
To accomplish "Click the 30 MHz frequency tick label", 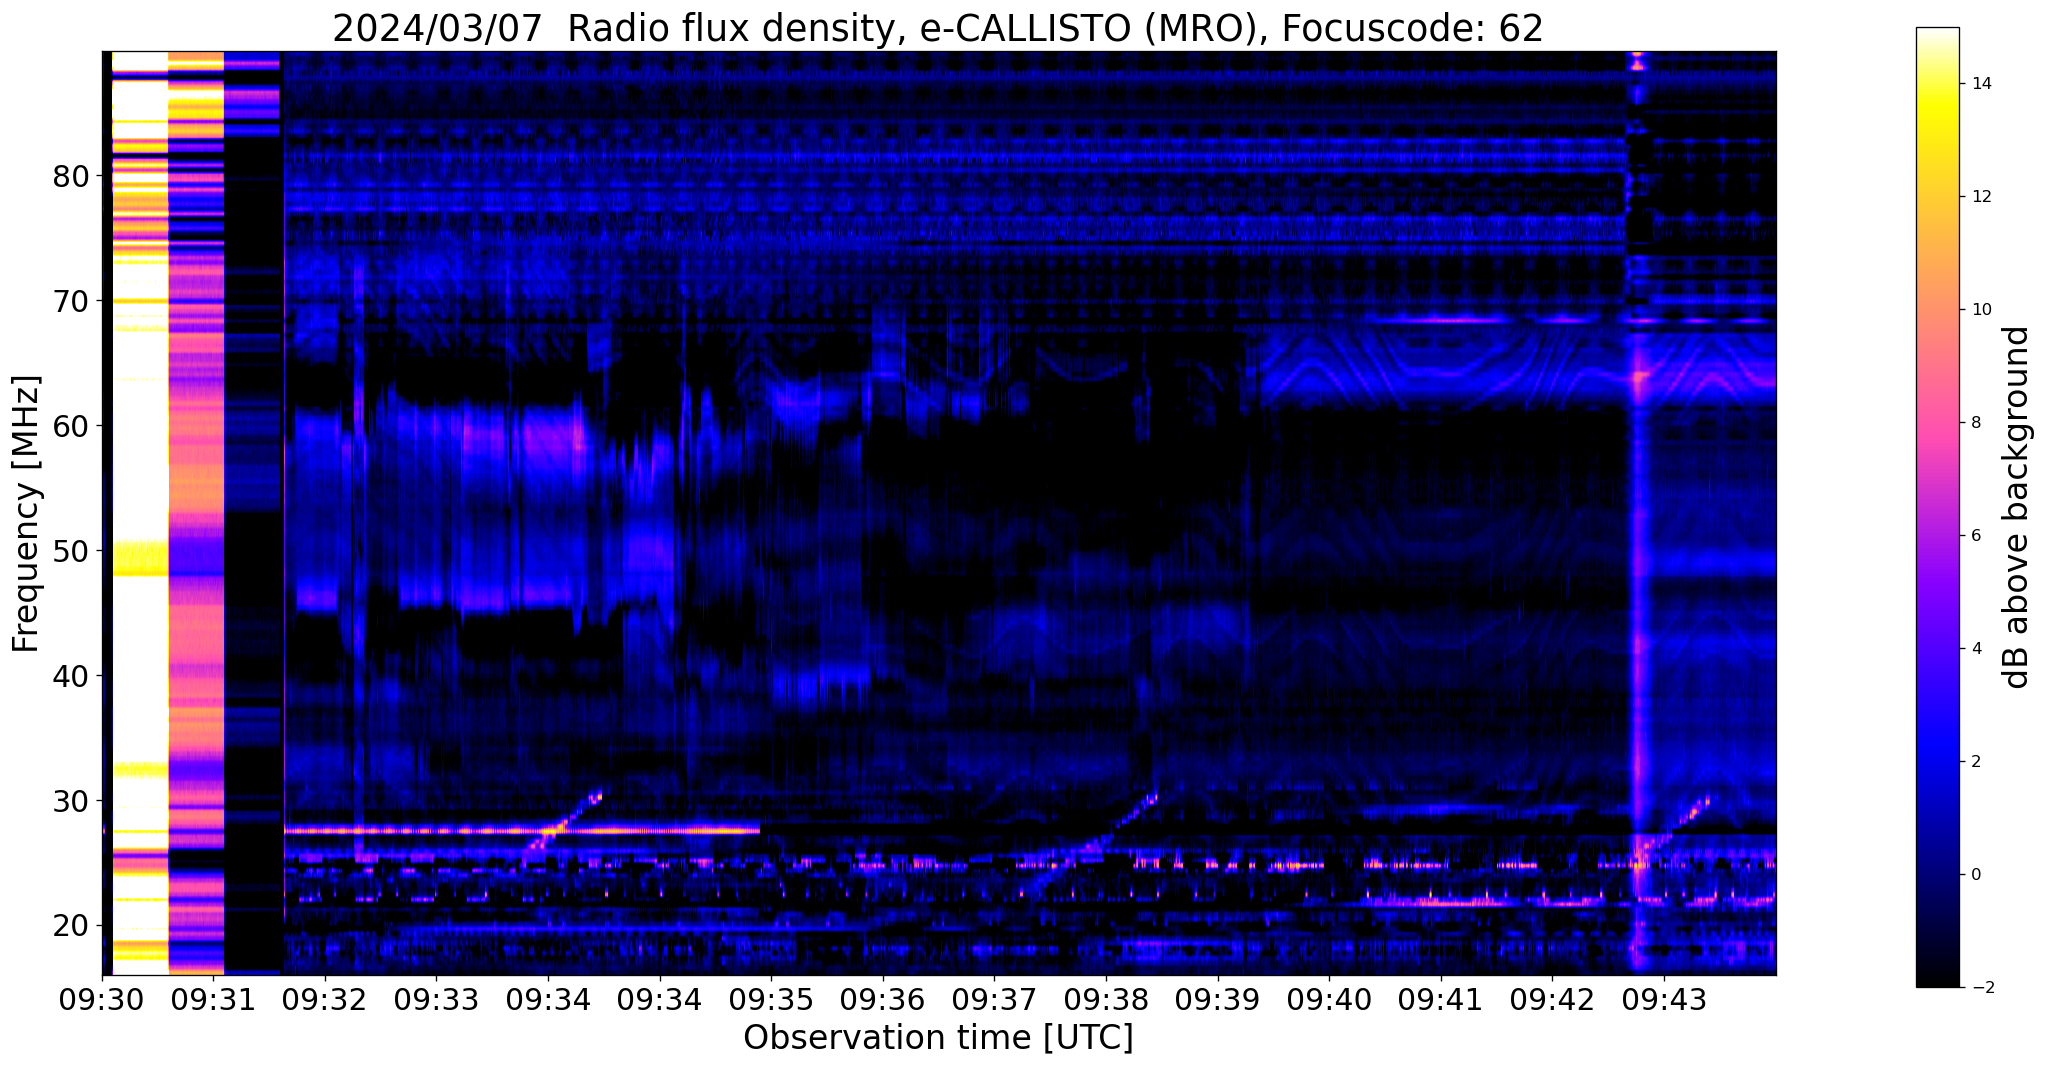I will click(71, 802).
